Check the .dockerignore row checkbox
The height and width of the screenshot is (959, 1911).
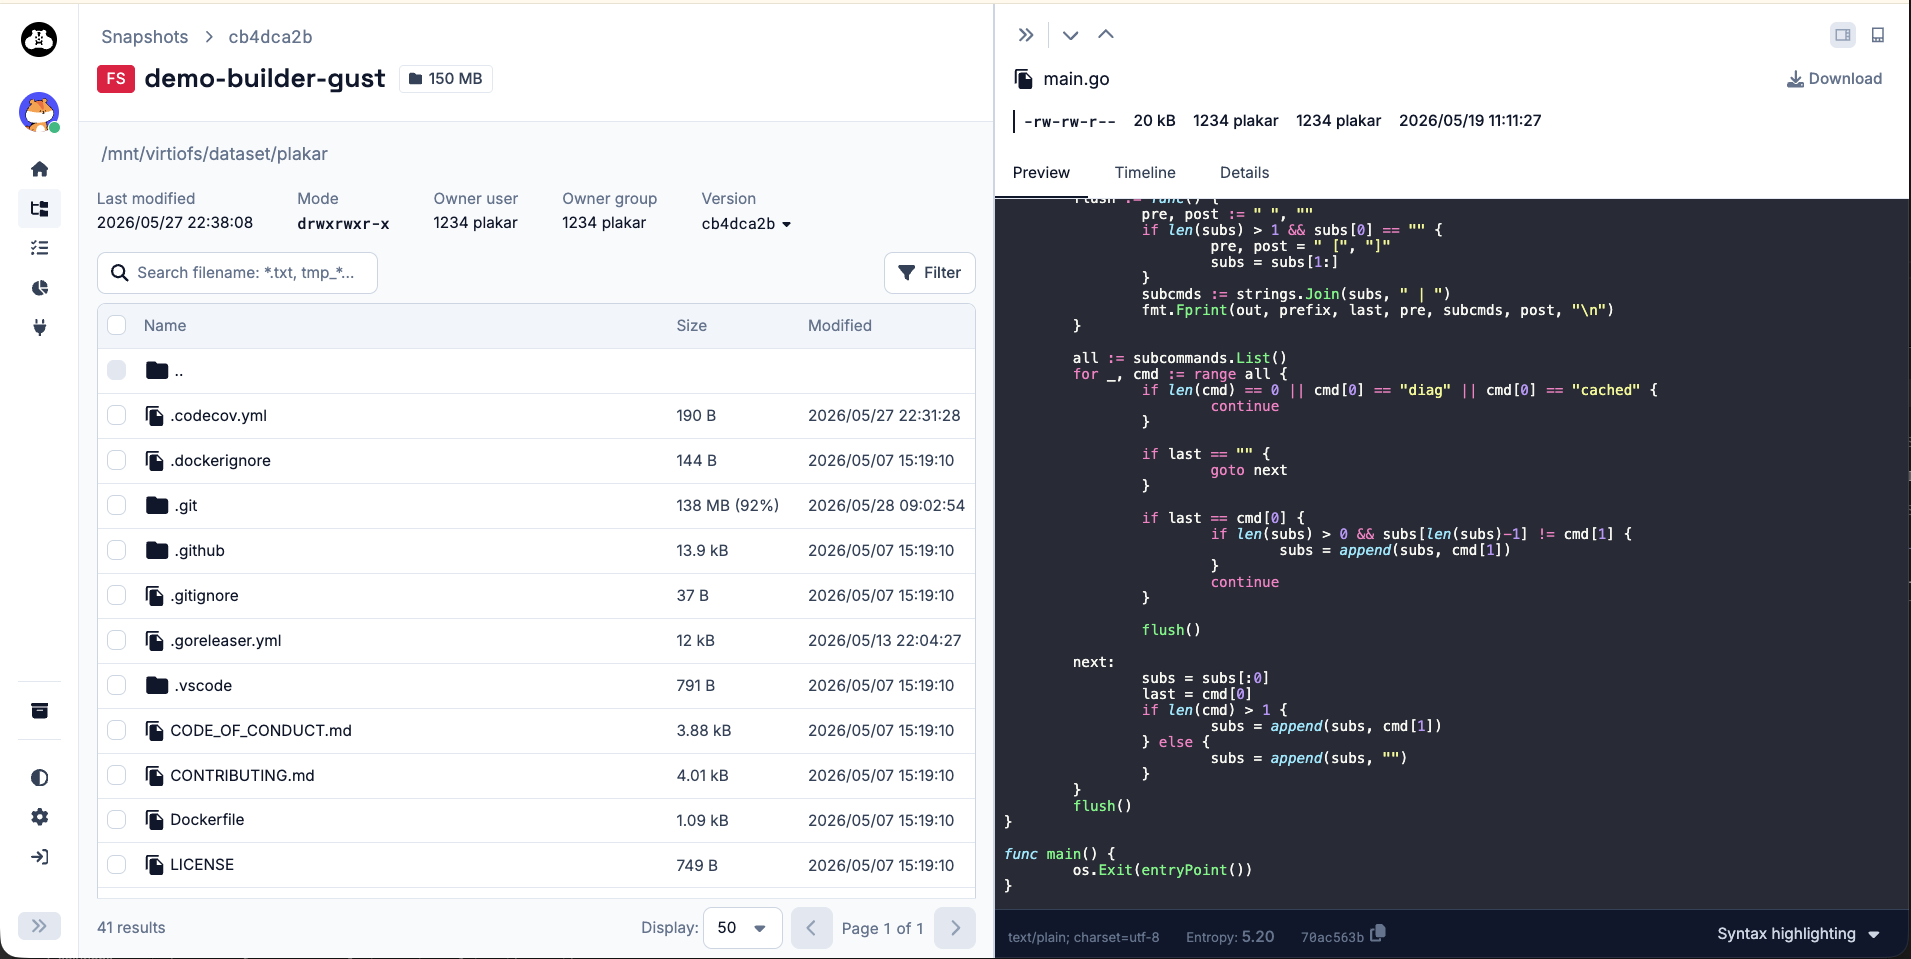[117, 460]
